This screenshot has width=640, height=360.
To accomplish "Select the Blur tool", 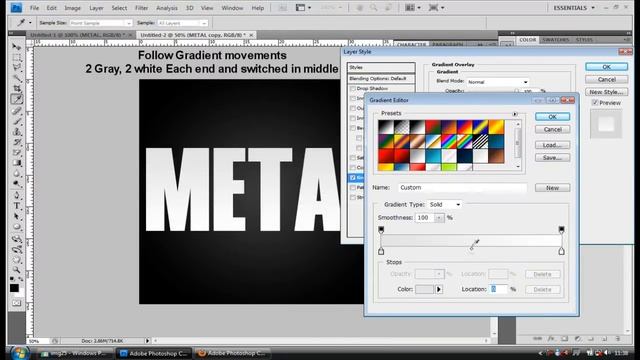I will (x=16, y=173).
